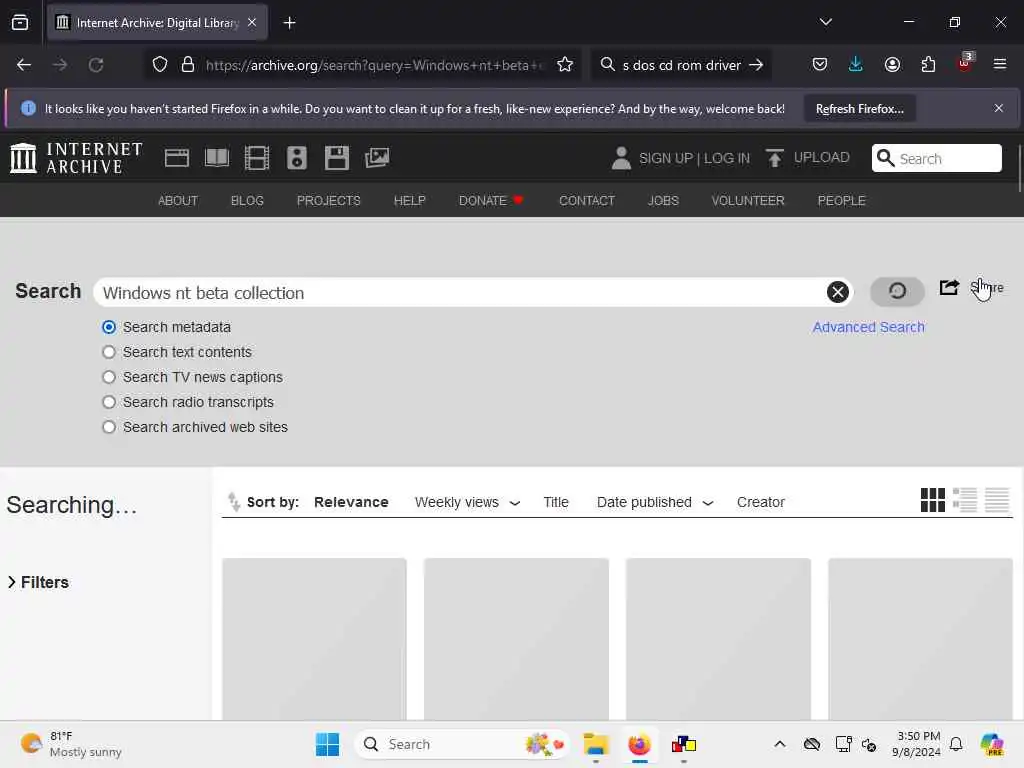This screenshot has height=768, width=1024.
Task: Switch to extended list view
Action: click(x=965, y=500)
